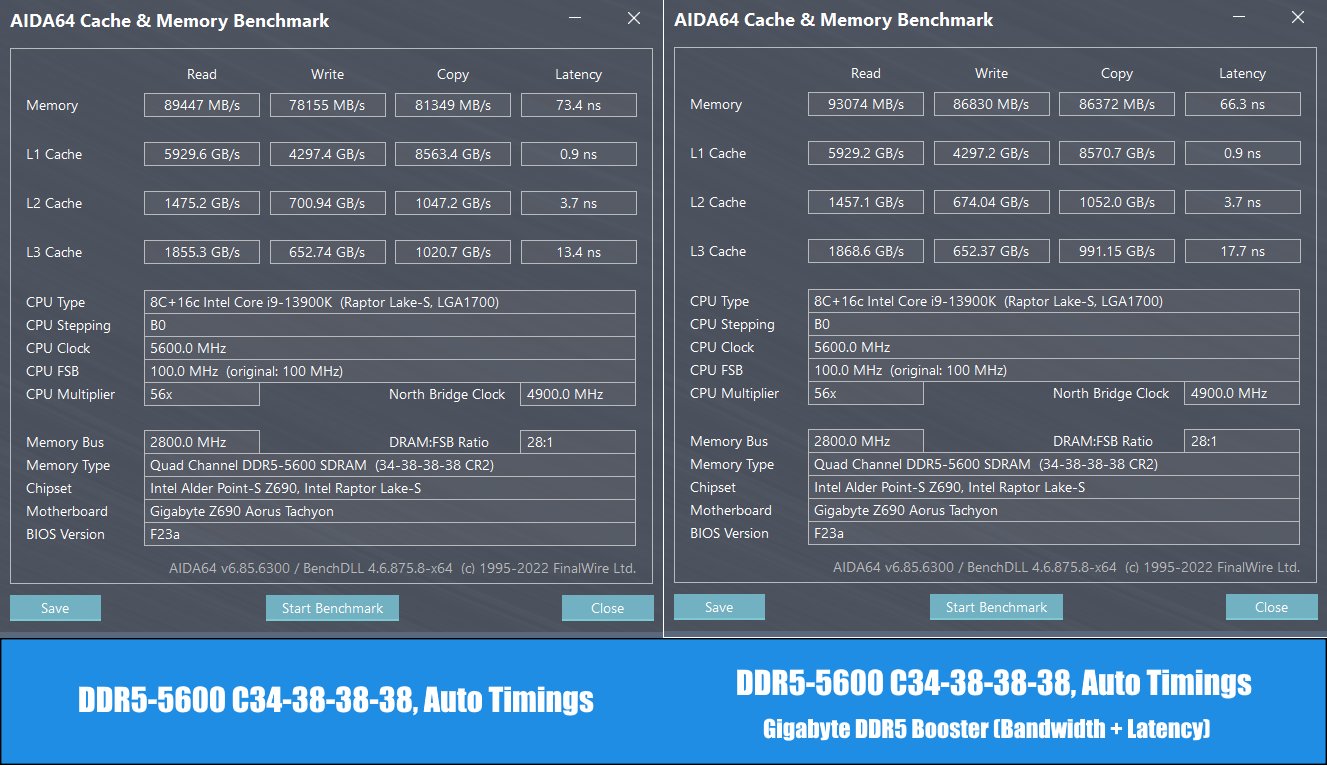Click the CPU Multiplier 56x field in left window
1327x766 pixels.
click(x=202, y=394)
